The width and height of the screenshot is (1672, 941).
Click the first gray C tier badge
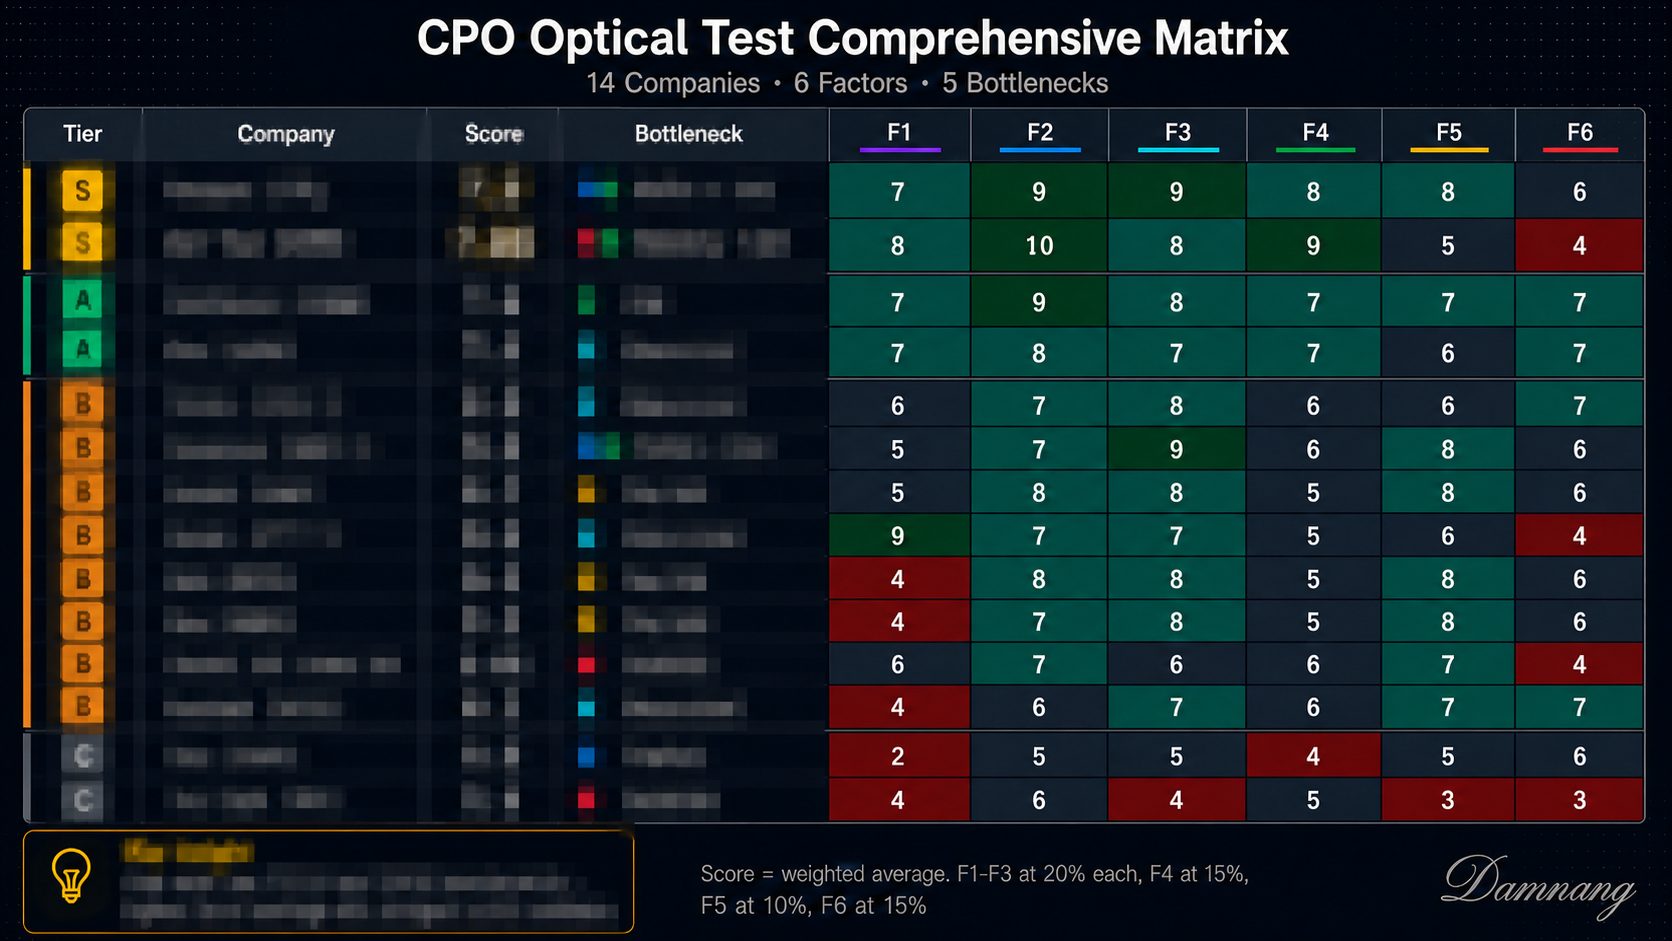tap(82, 755)
